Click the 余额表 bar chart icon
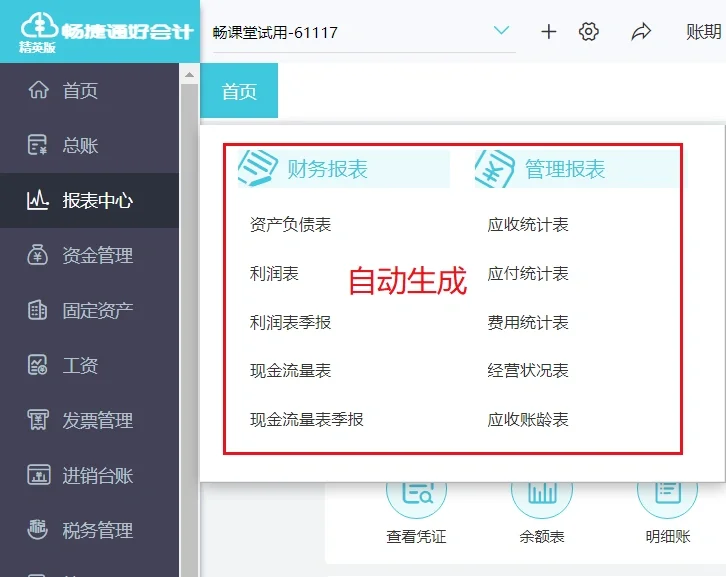This screenshot has width=726, height=577. (x=542, y=500)
